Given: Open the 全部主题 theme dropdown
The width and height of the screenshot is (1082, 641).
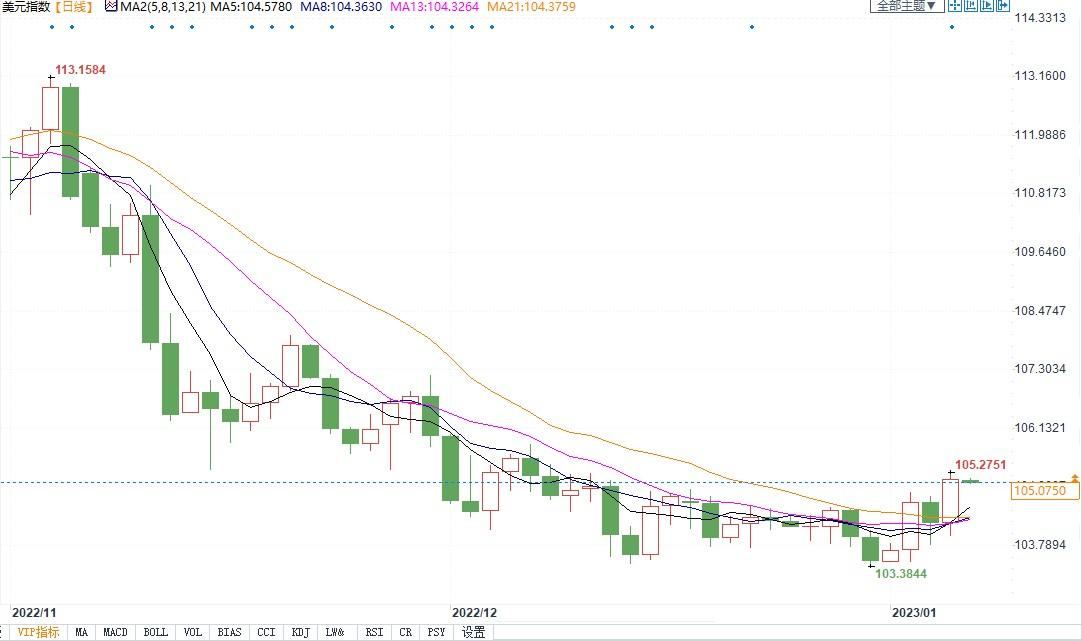Looking at the screenshot, I should 907,6.
